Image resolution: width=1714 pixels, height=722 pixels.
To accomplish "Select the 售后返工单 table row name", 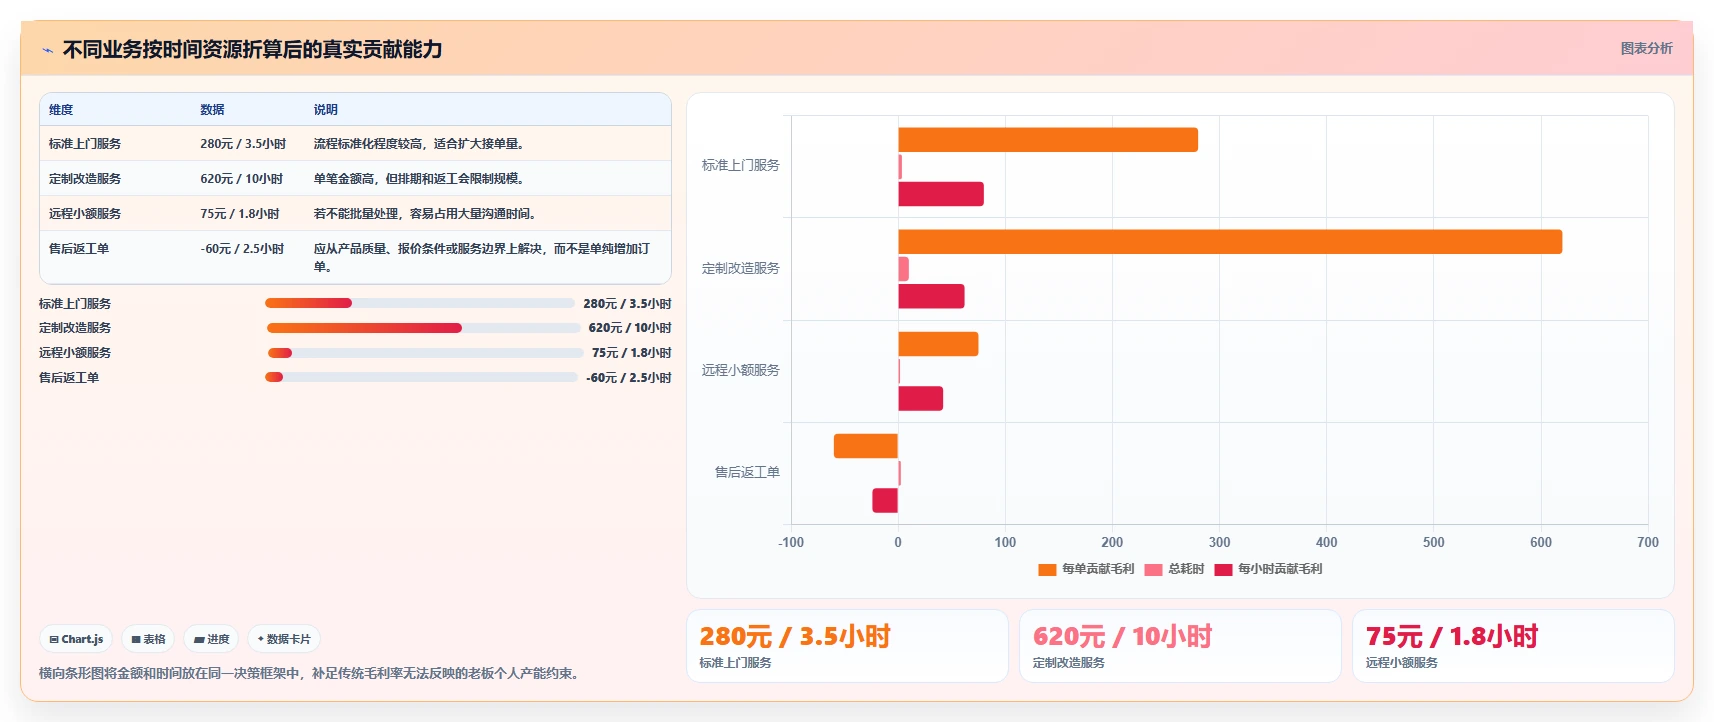I will coord(79,249).
